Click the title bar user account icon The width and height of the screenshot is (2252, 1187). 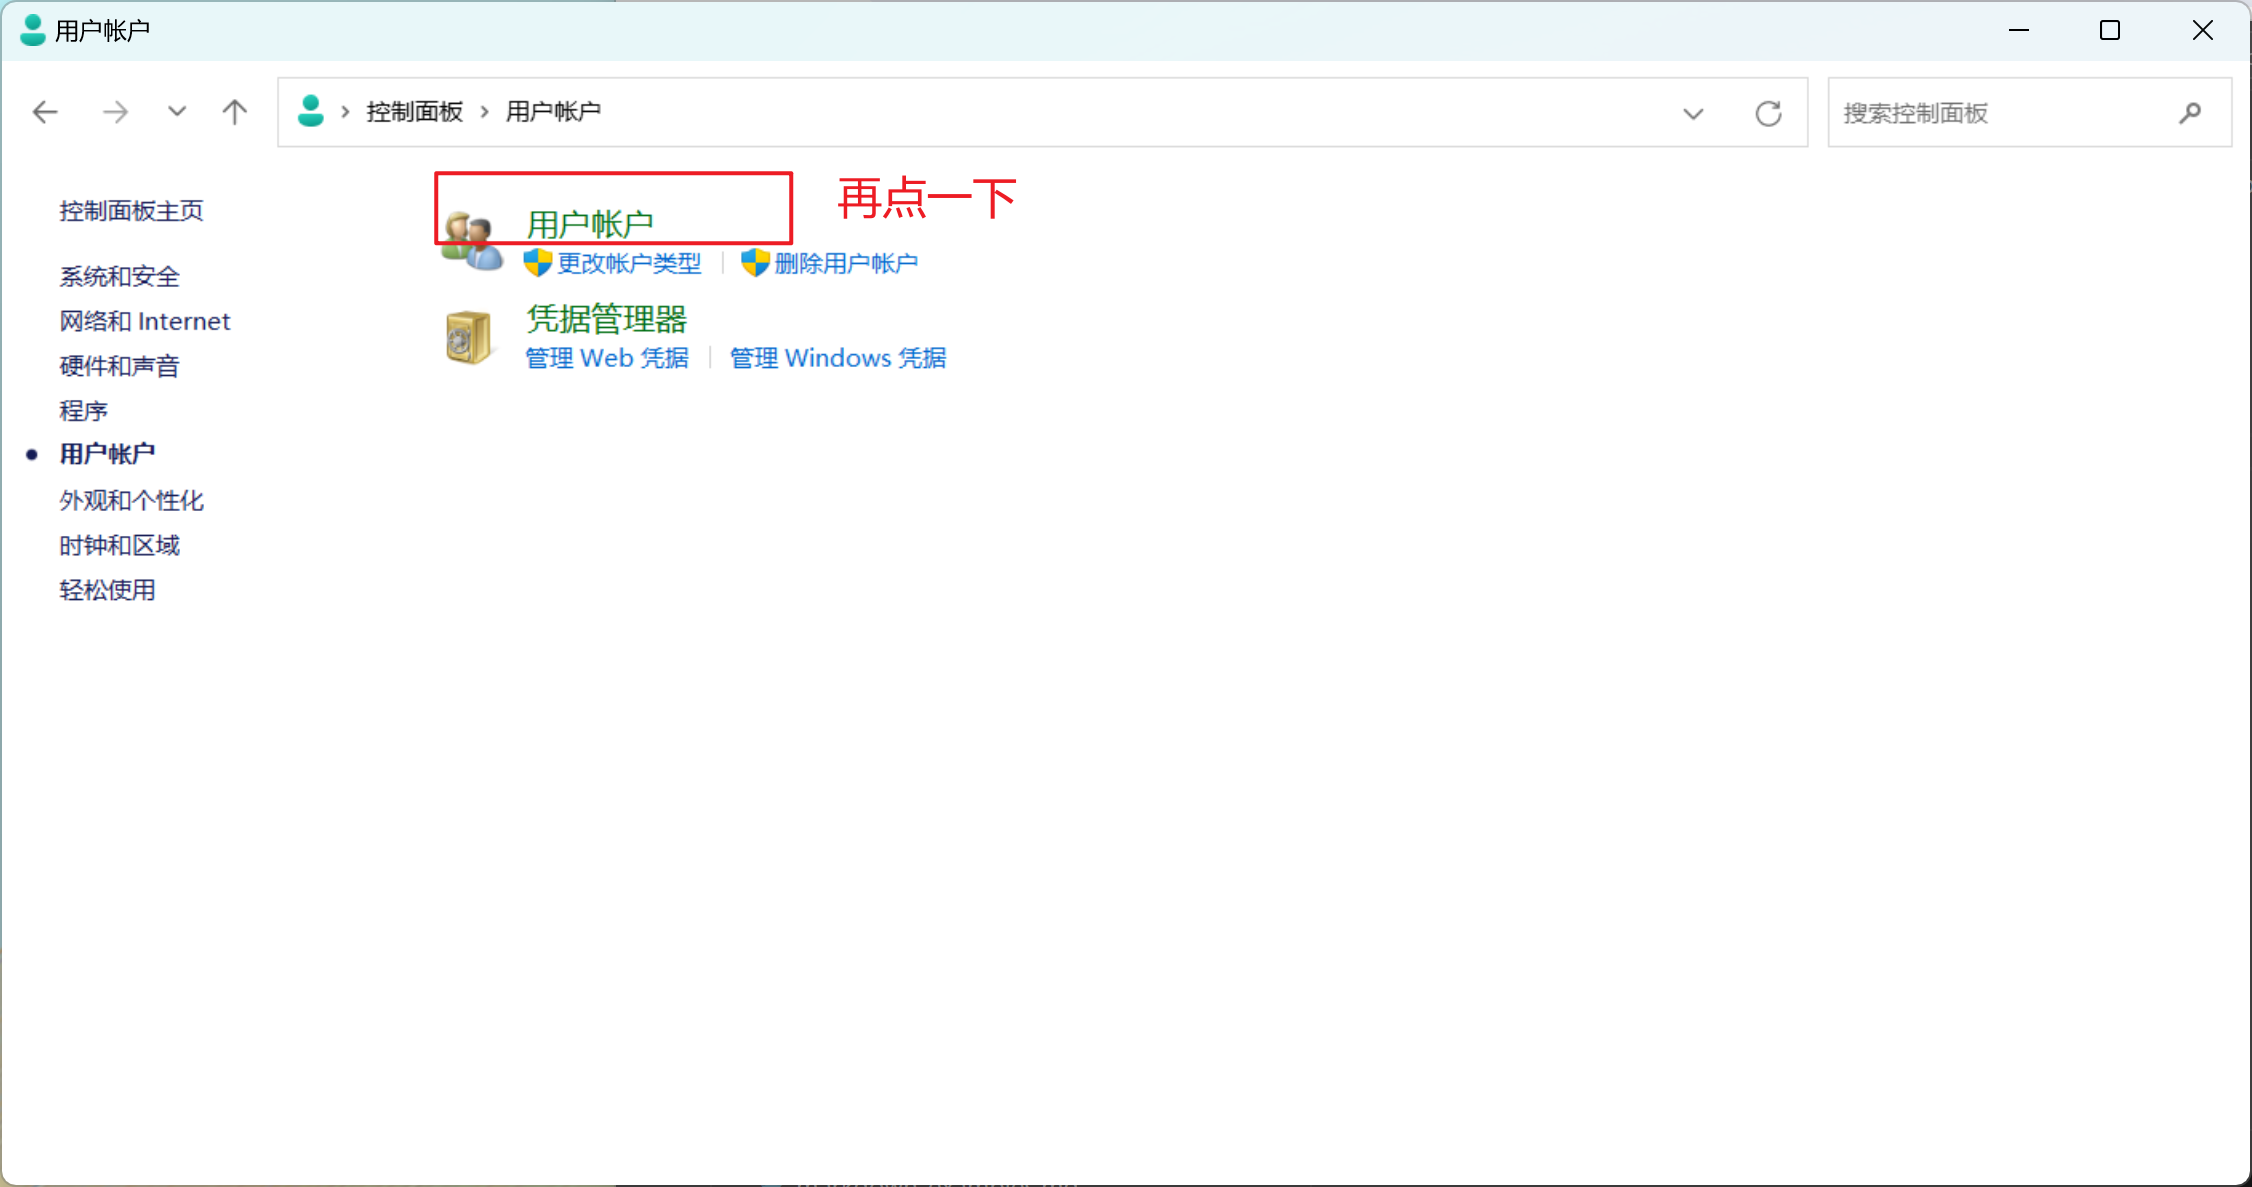tap(33, 30)
